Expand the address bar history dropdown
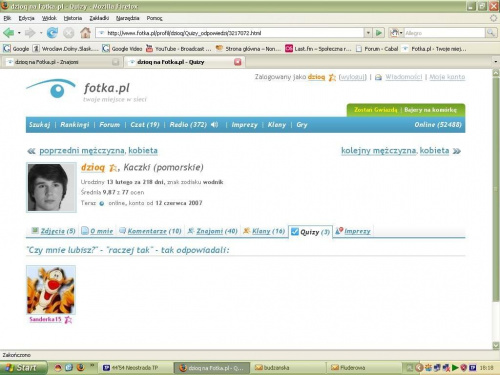 (368, 33)
